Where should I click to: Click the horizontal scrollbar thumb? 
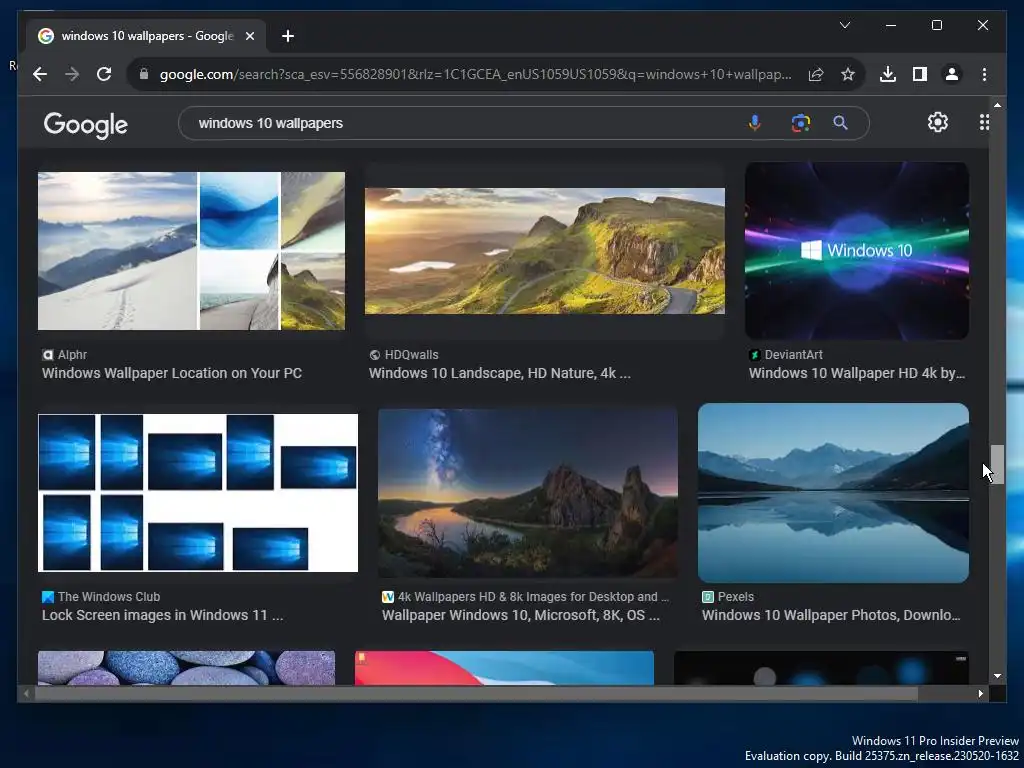(477, 694)
